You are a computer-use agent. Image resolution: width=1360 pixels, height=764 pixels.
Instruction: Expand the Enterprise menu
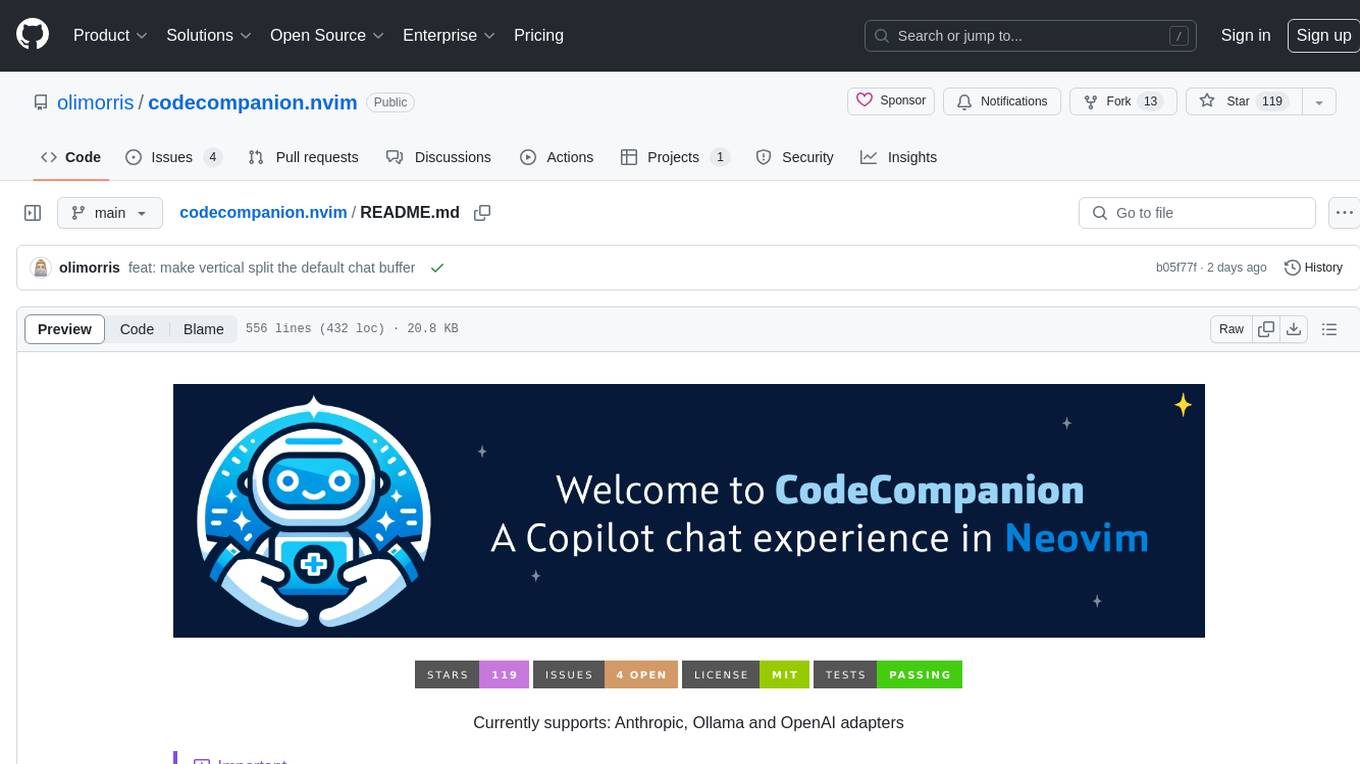click(449, 35)
